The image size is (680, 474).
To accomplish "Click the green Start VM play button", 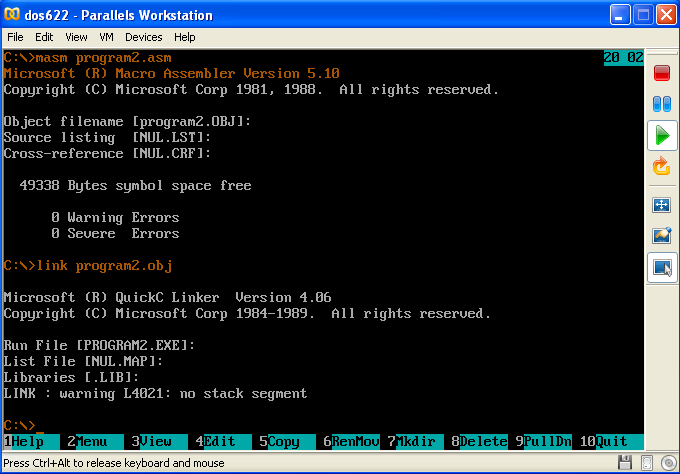I will 662,136.
